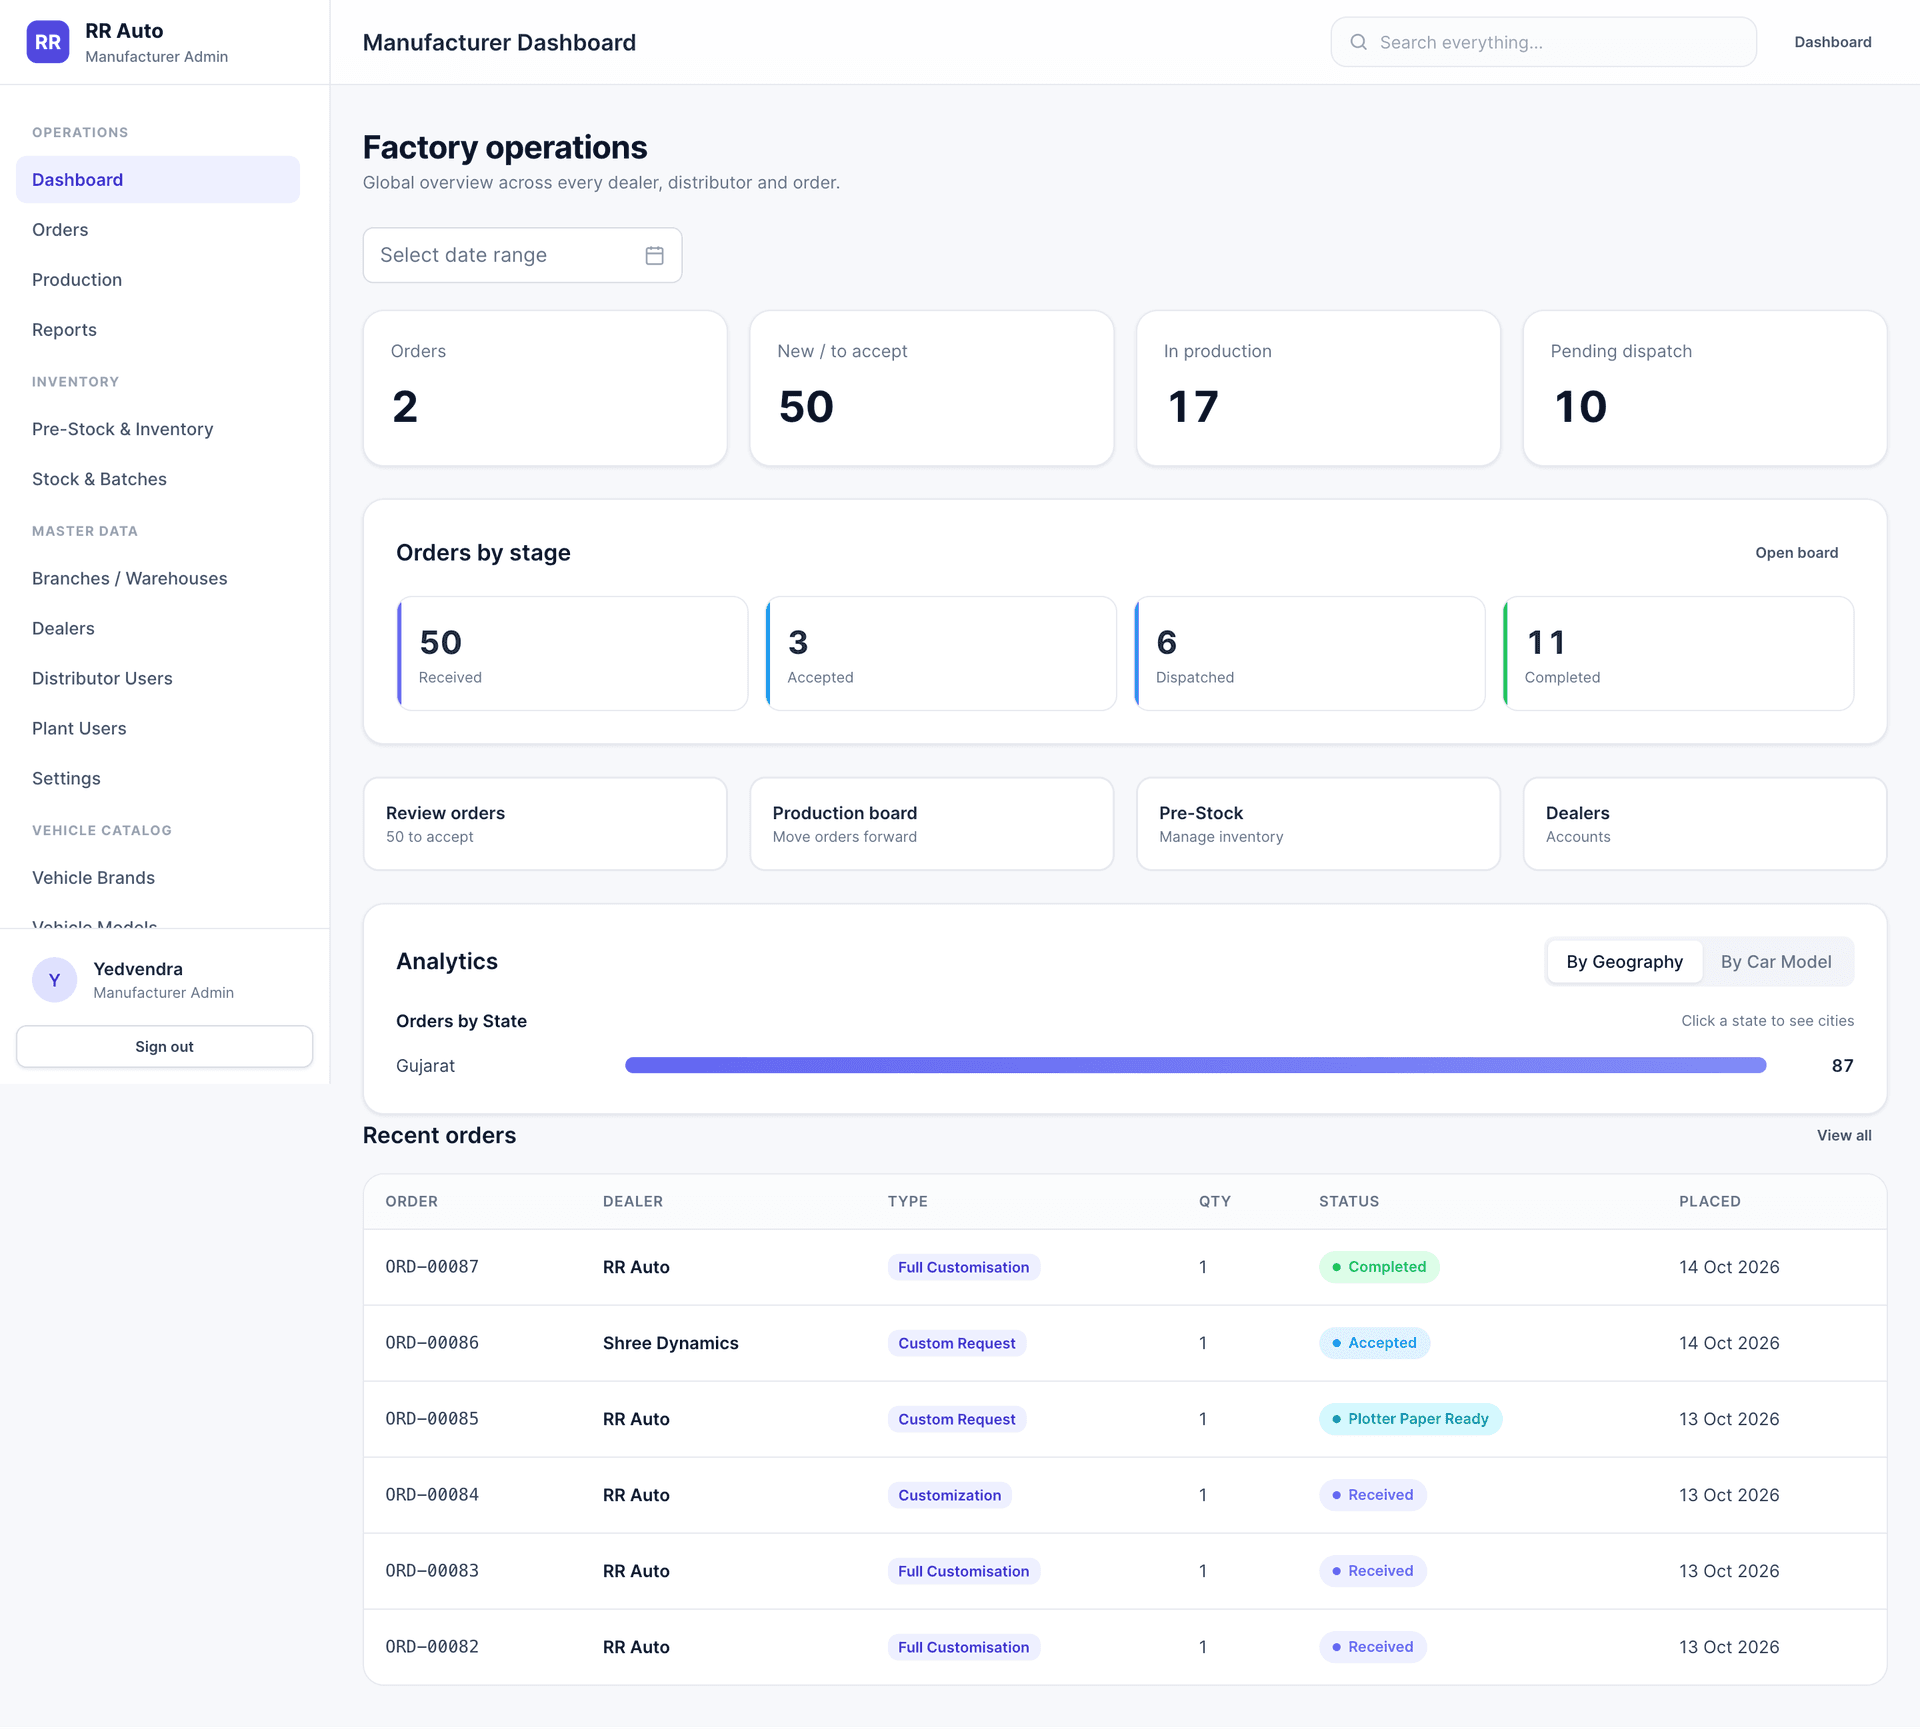Click the Gujarat orders progress bar
This screenshot has width=1920, height=1729.
pyautogui.click(x=1196, y=1065)
